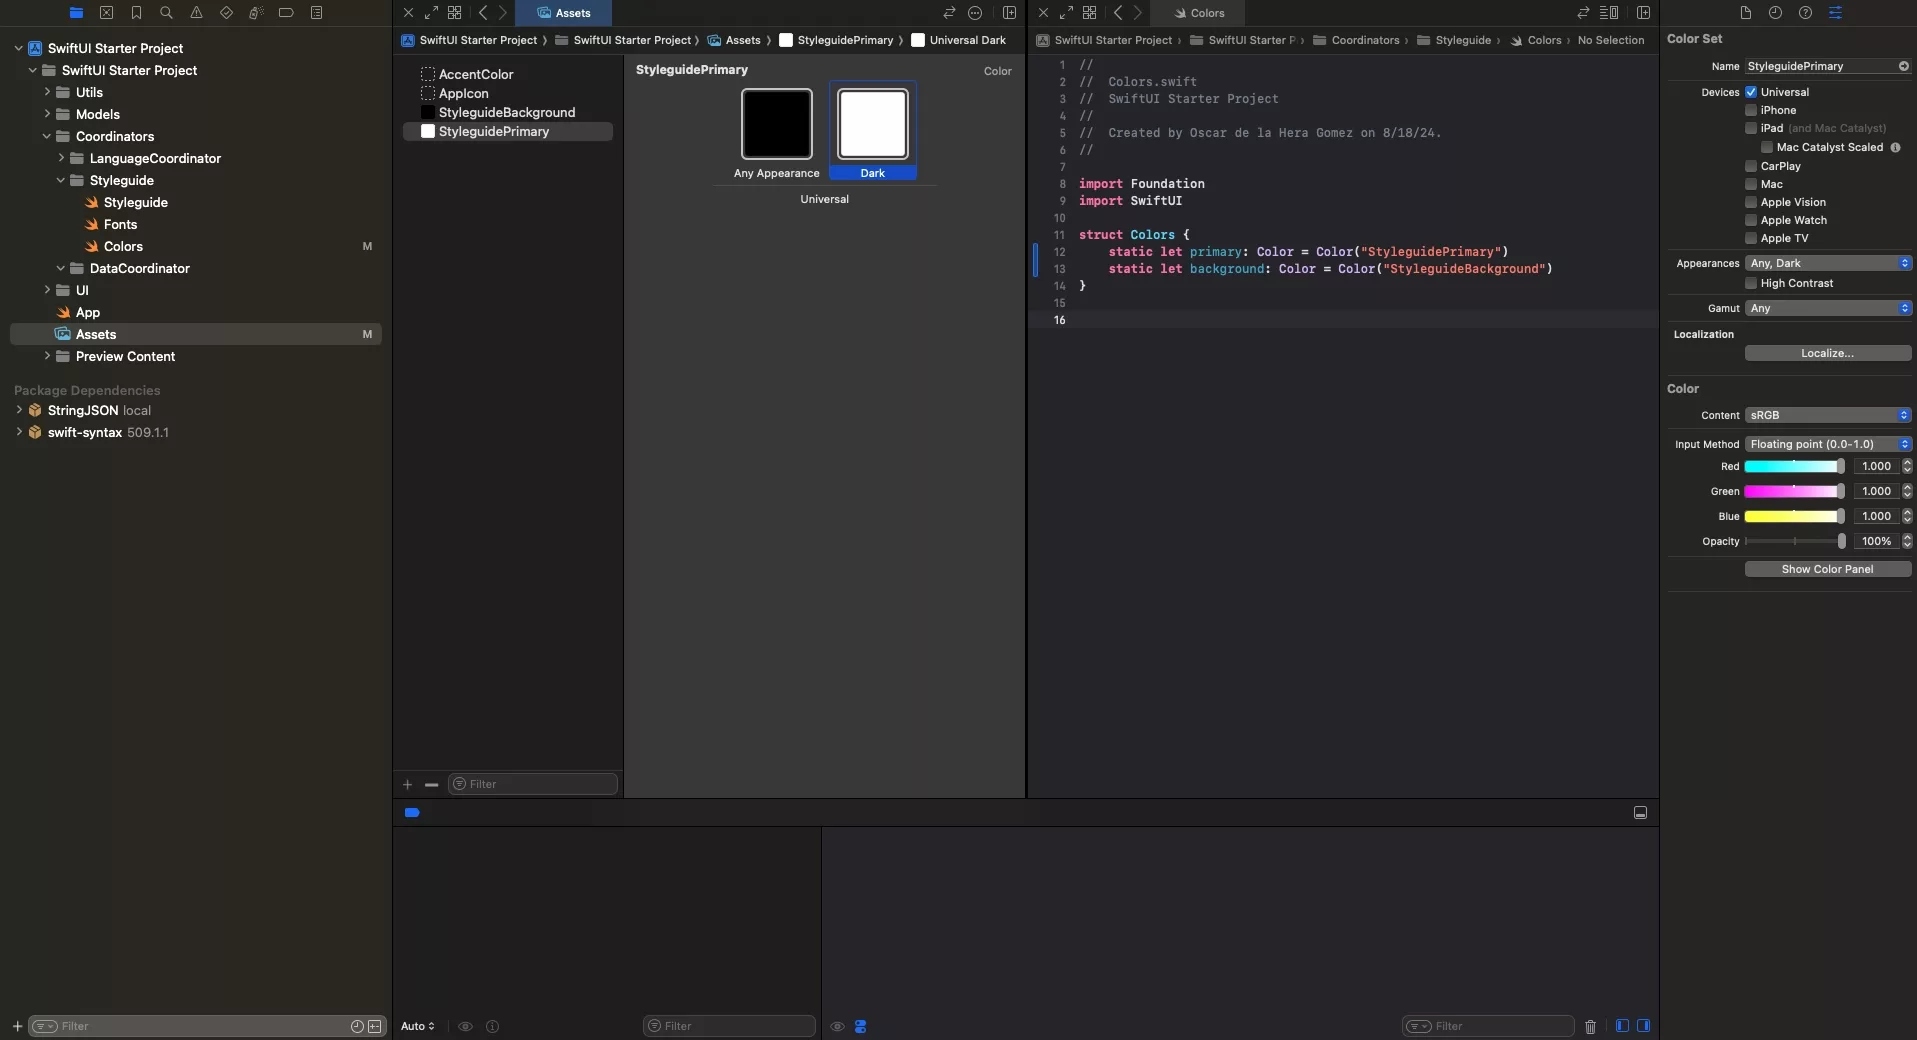Select the Assets editor tab
Image resolution: width=1917 pixels, height=1040 pixels.
coord(563,13)
